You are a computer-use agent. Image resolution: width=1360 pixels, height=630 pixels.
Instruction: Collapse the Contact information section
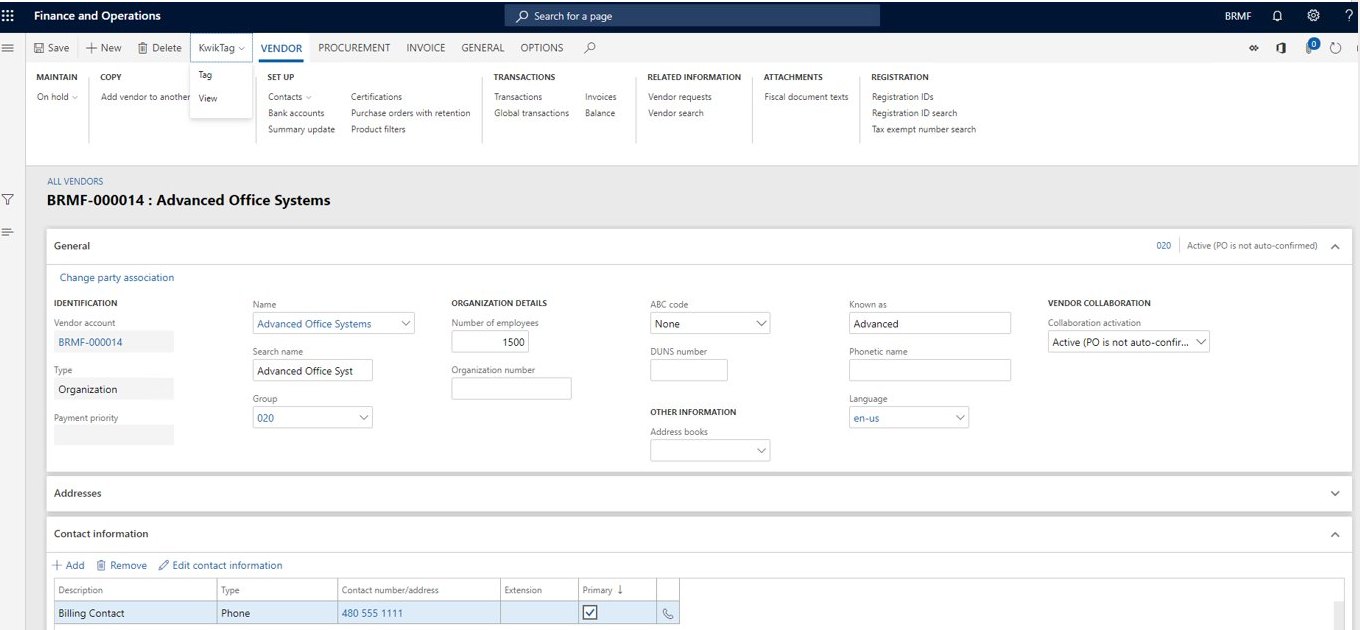coord(1335,534)
